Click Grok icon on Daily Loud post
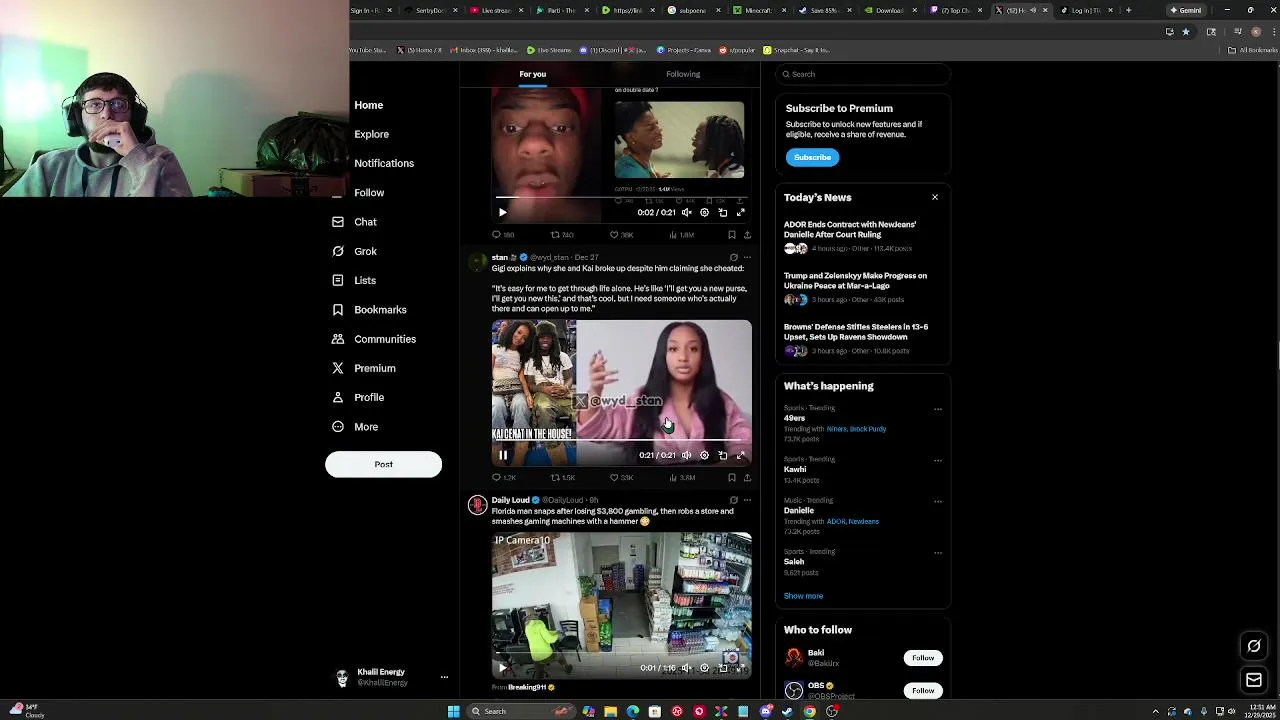This screenshot has height=720, width=1280. [733, 500]
